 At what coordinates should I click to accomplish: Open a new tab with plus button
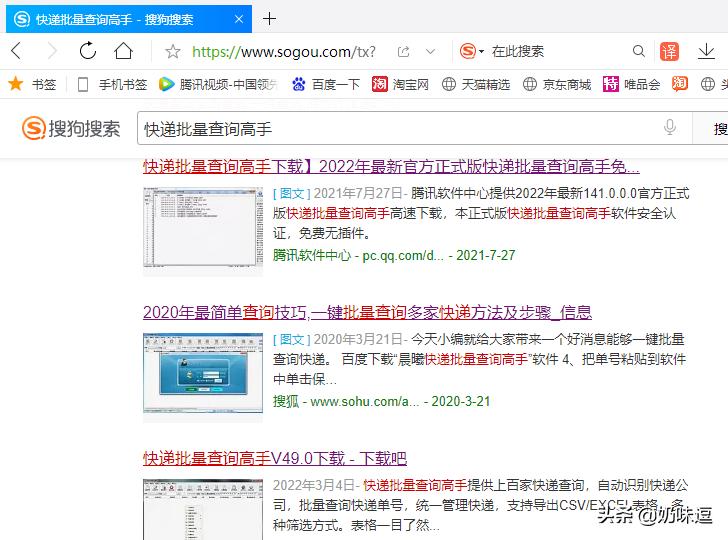pos(269,19)
